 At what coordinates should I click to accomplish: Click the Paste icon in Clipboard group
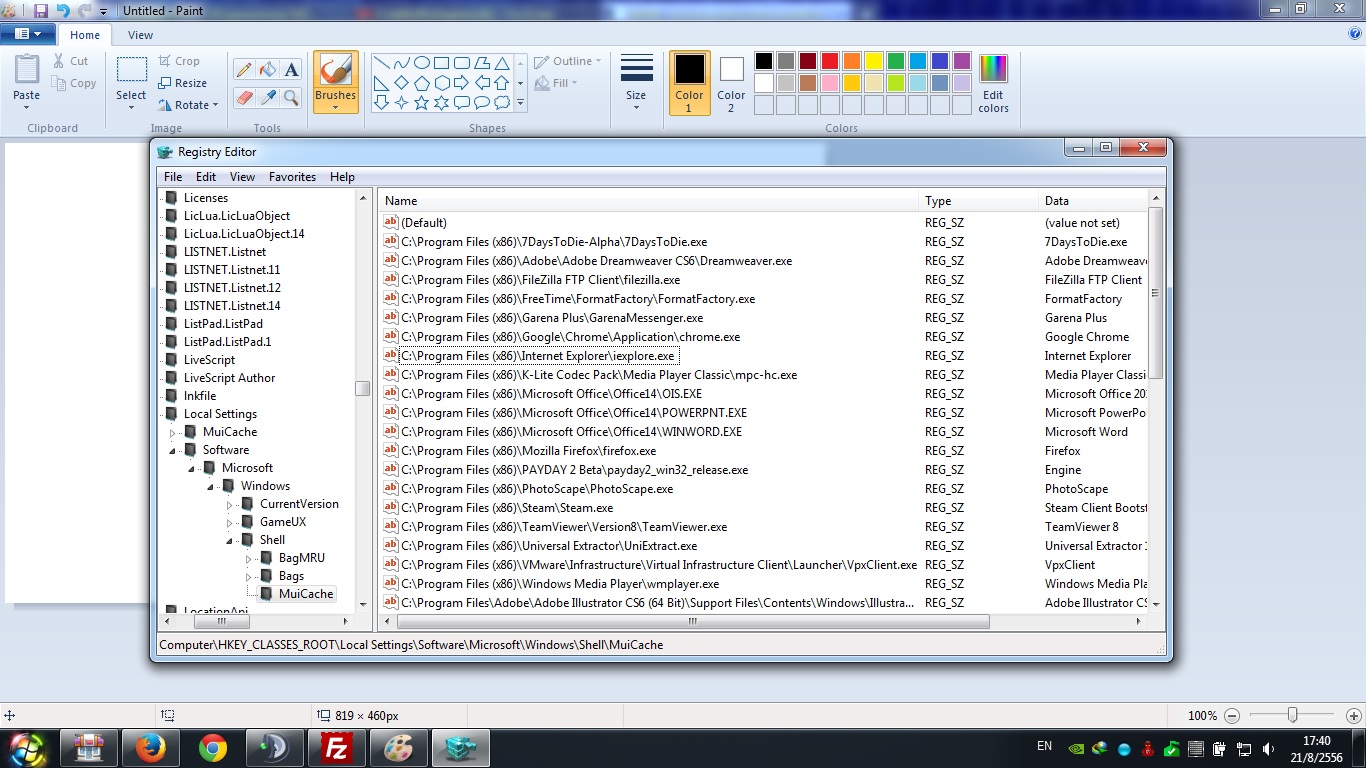pyautogui.click(x=27, y=70)
